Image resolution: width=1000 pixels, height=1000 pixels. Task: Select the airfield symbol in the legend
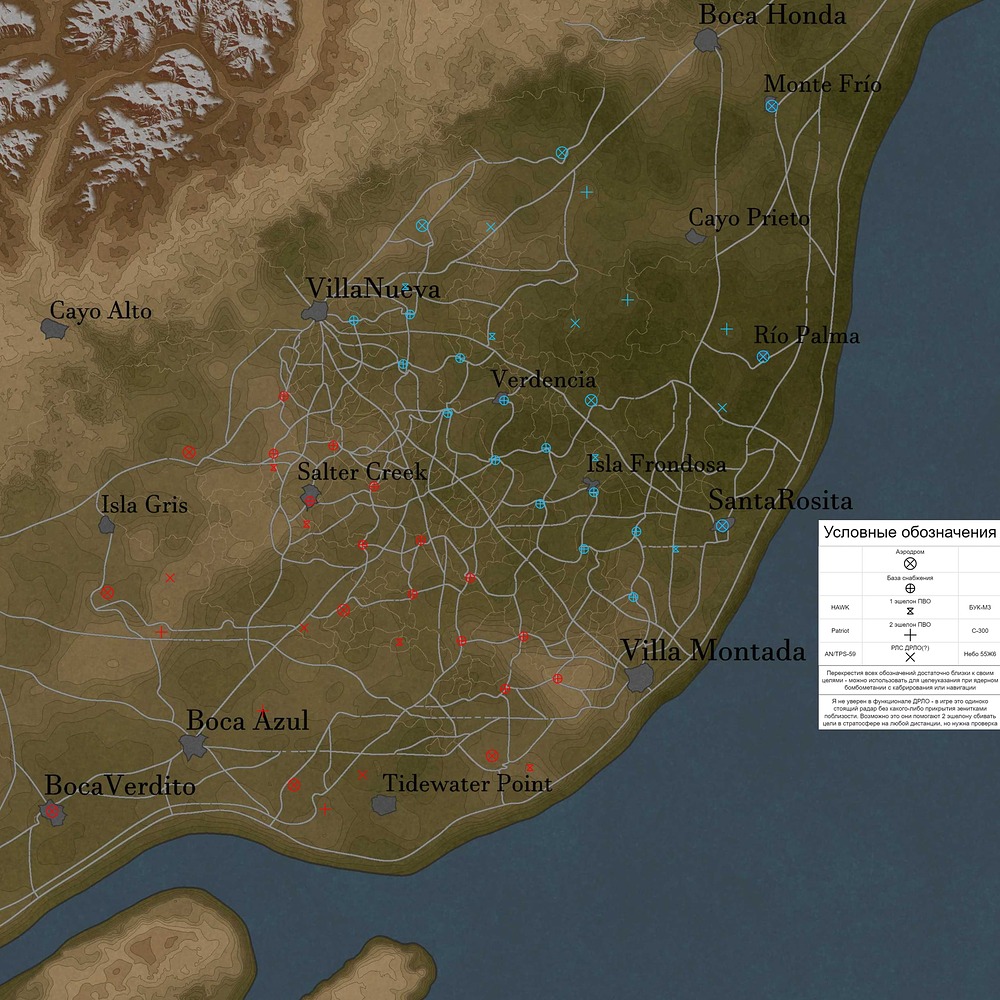pos(910,563)
